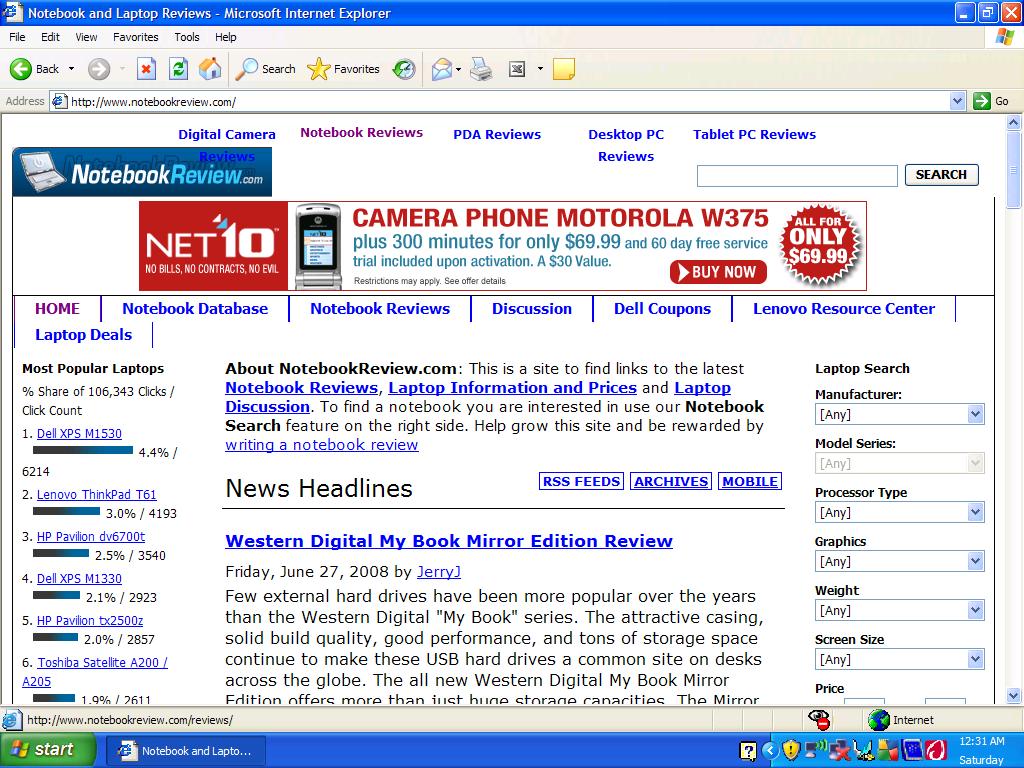Open the File menu
The image size is (1024, 768).
17,37
